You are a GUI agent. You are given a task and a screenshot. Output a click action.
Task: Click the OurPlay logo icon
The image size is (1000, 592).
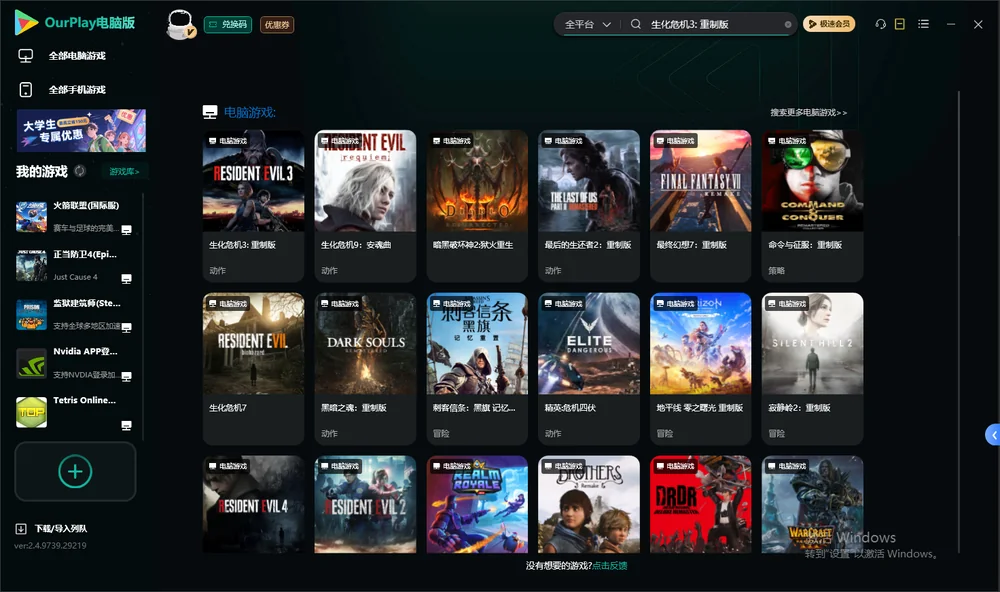coord(26,22)
